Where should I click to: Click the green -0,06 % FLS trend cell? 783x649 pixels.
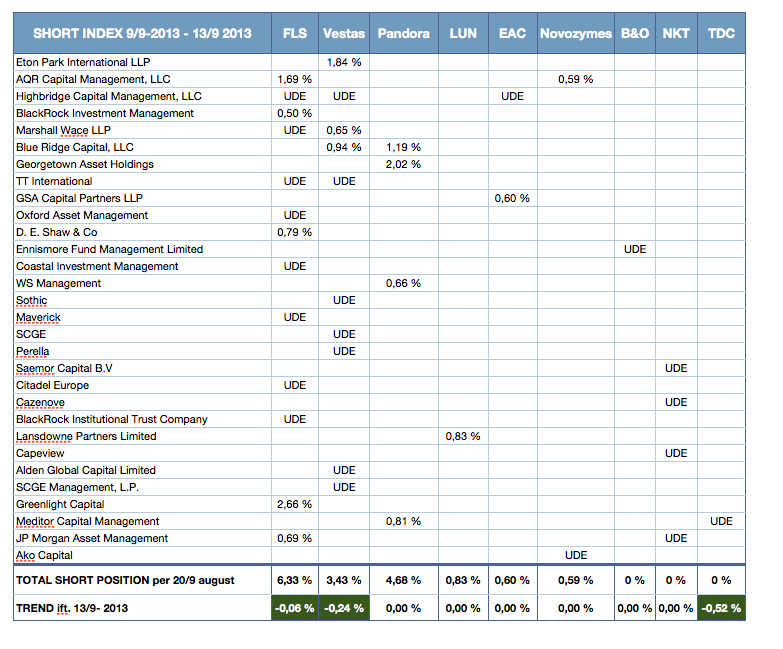coord(295,608)
